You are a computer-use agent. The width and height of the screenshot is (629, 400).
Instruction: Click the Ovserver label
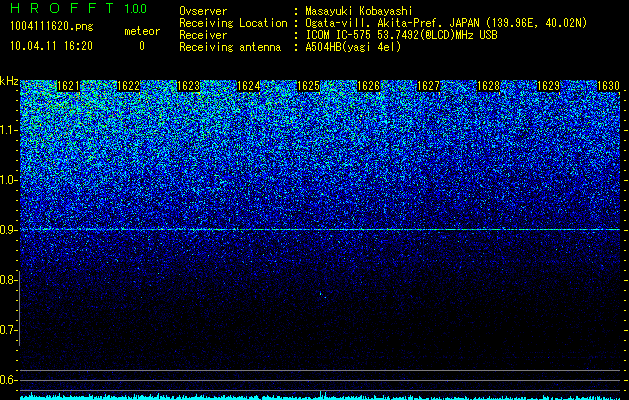coord(203,11)
